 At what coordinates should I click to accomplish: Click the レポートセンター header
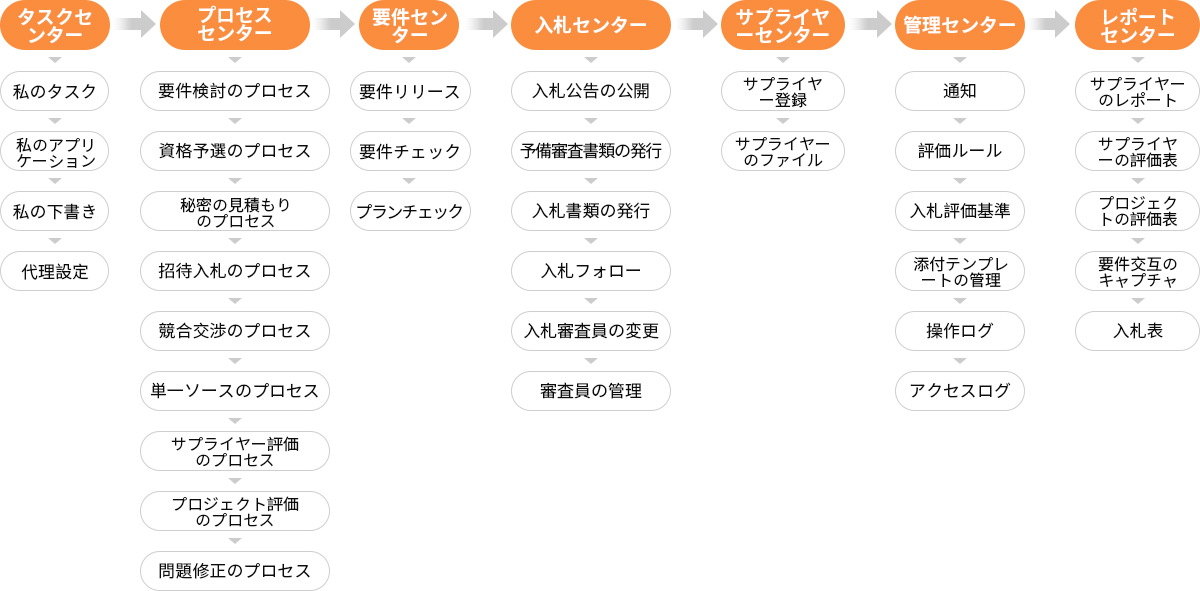coord(1137,25)
